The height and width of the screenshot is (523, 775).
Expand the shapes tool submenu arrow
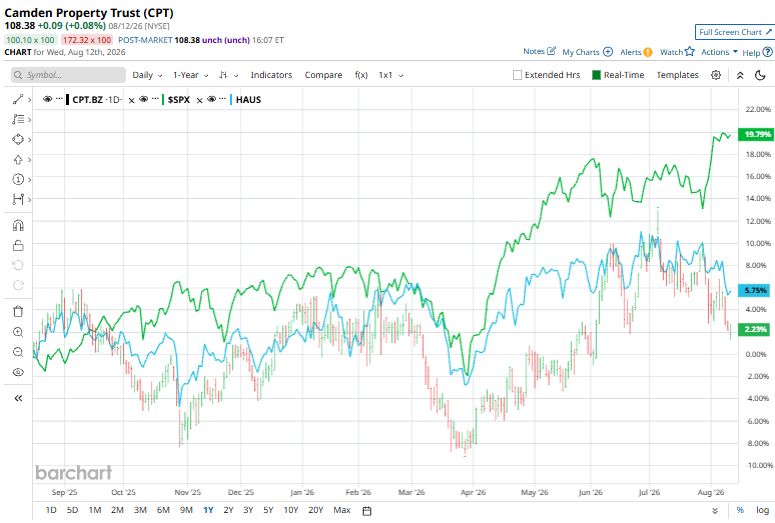[30, 140]
